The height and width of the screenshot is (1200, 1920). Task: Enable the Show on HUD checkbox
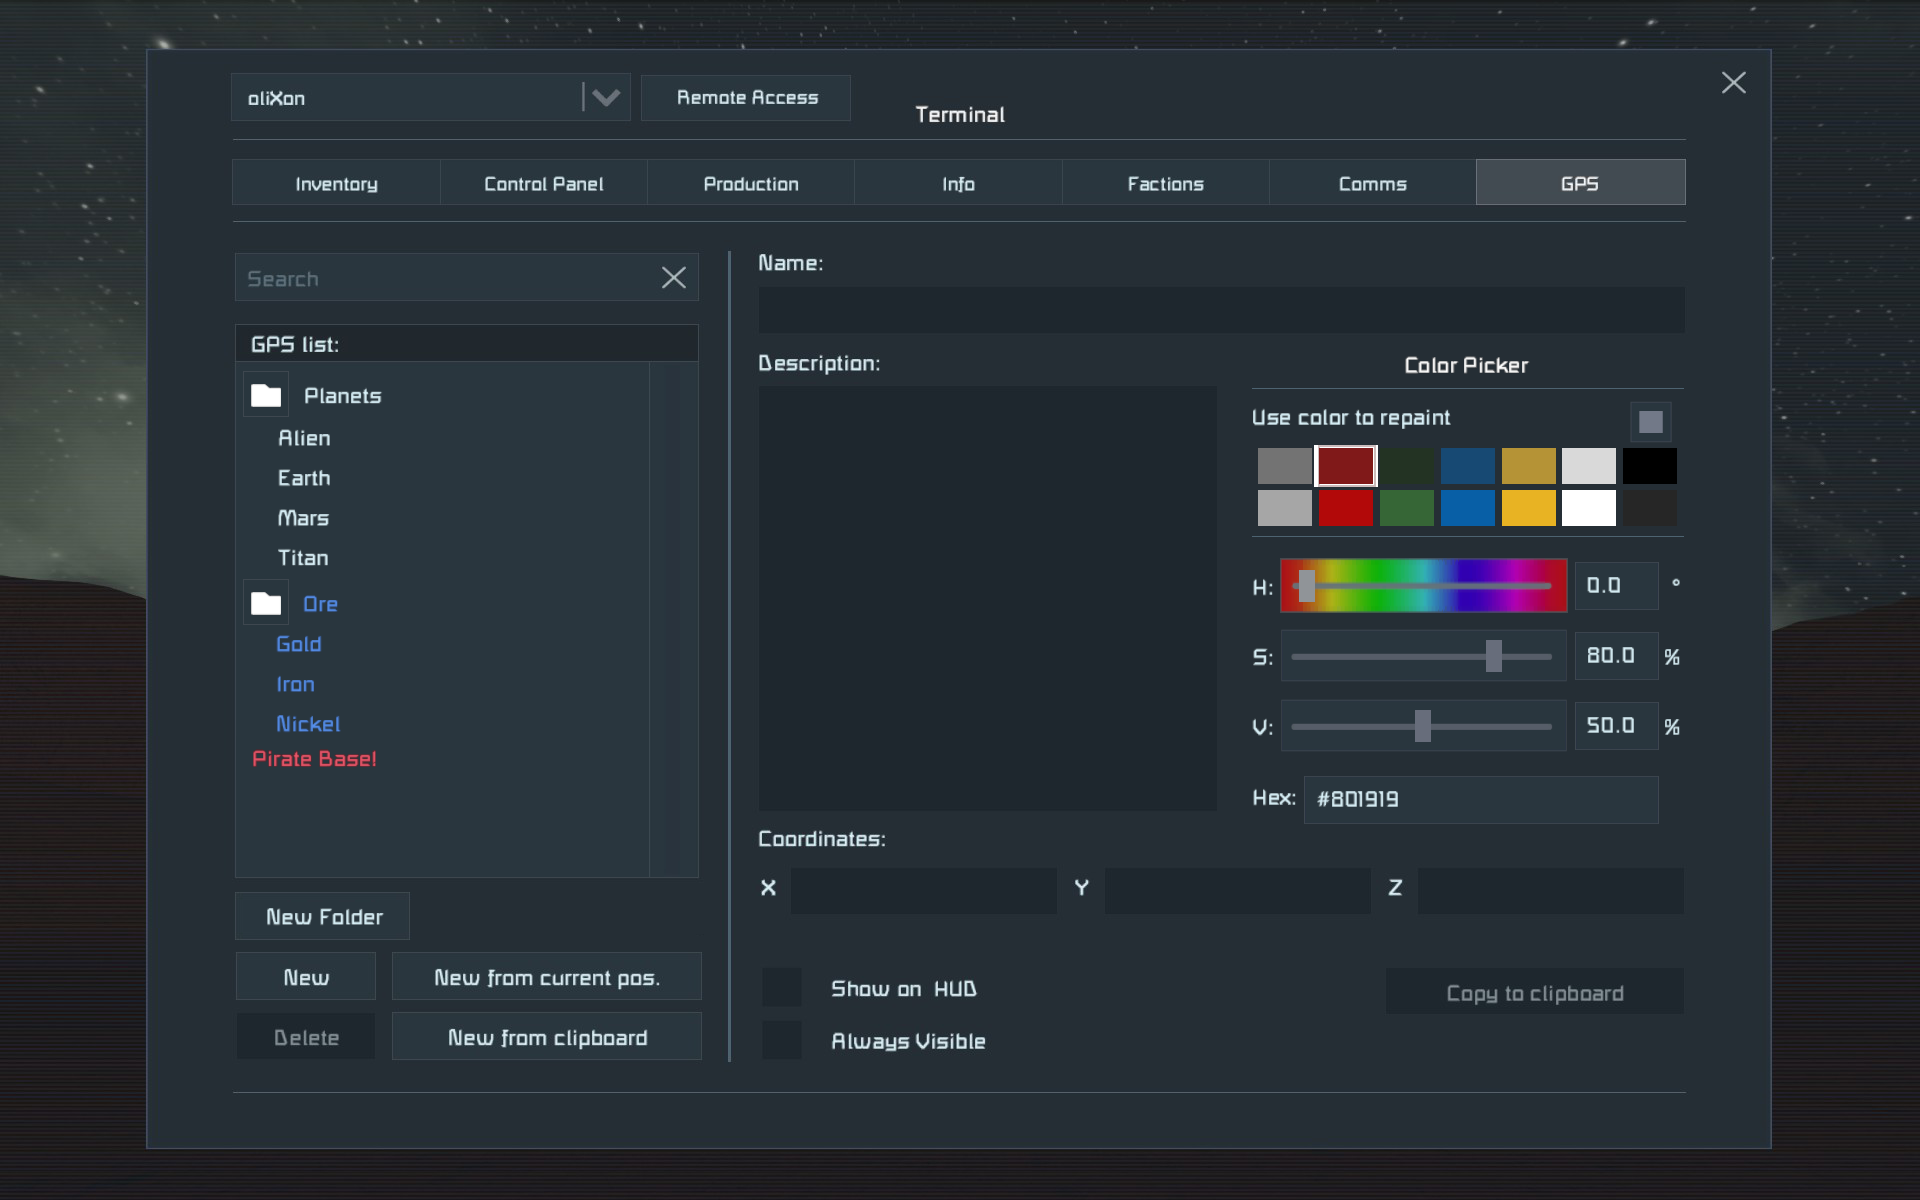point(782,988)
